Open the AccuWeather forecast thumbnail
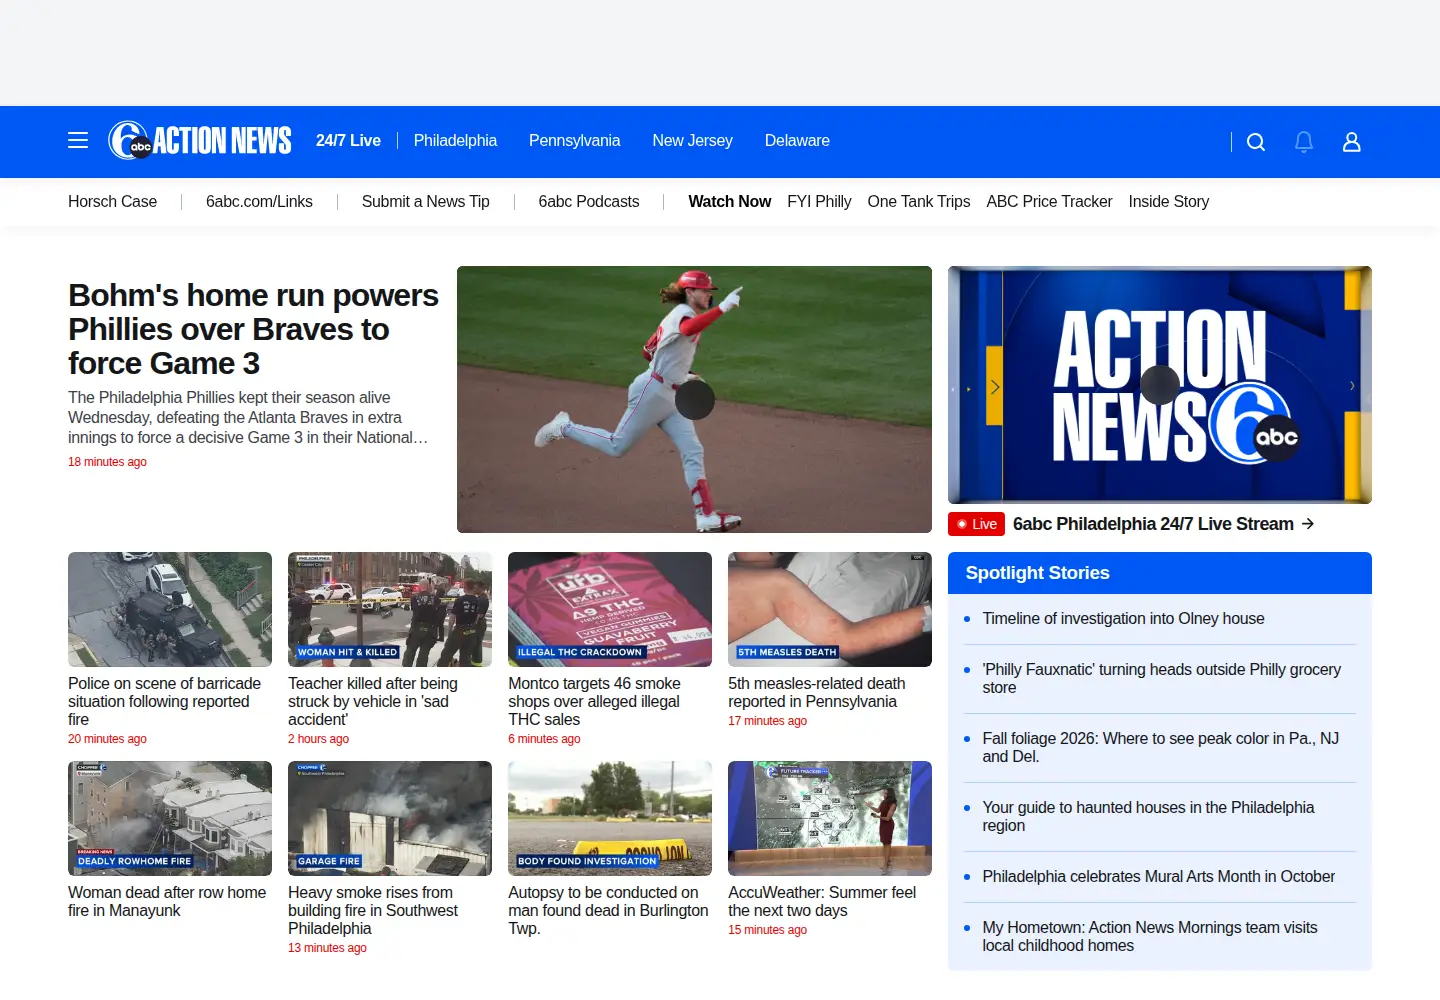 tap(830, 818)
